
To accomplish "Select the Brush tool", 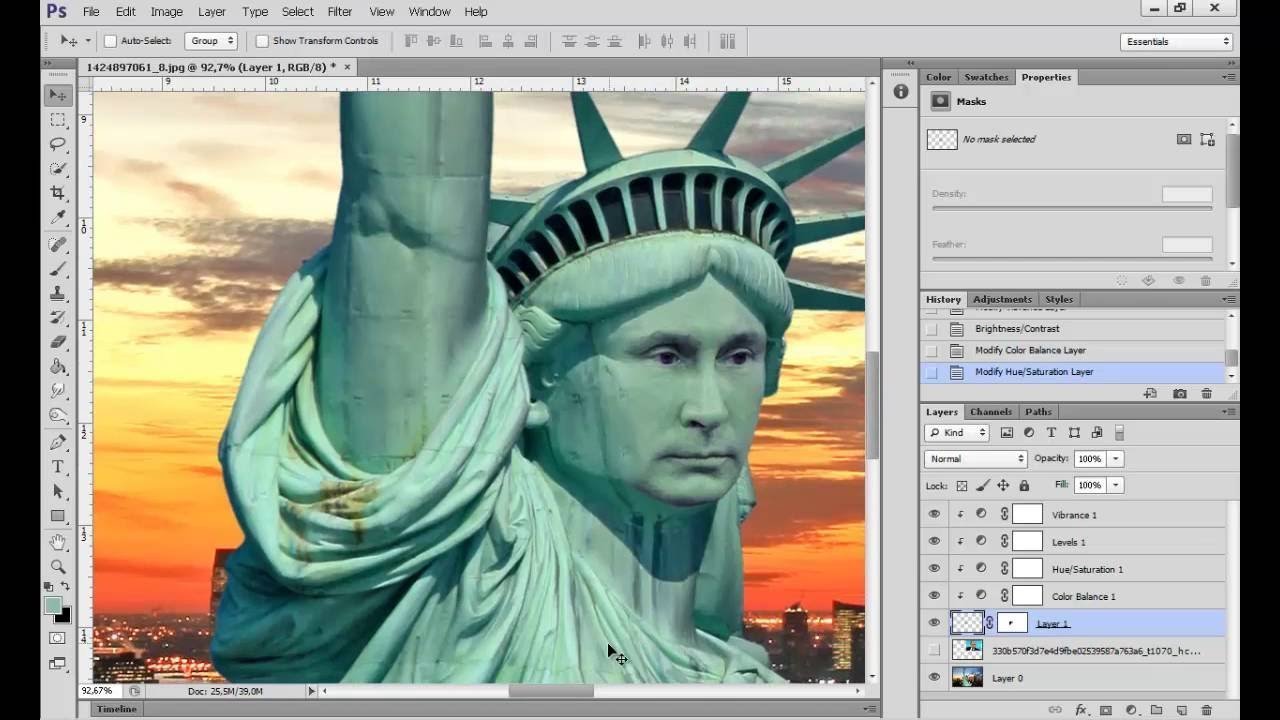I will 58,270.
